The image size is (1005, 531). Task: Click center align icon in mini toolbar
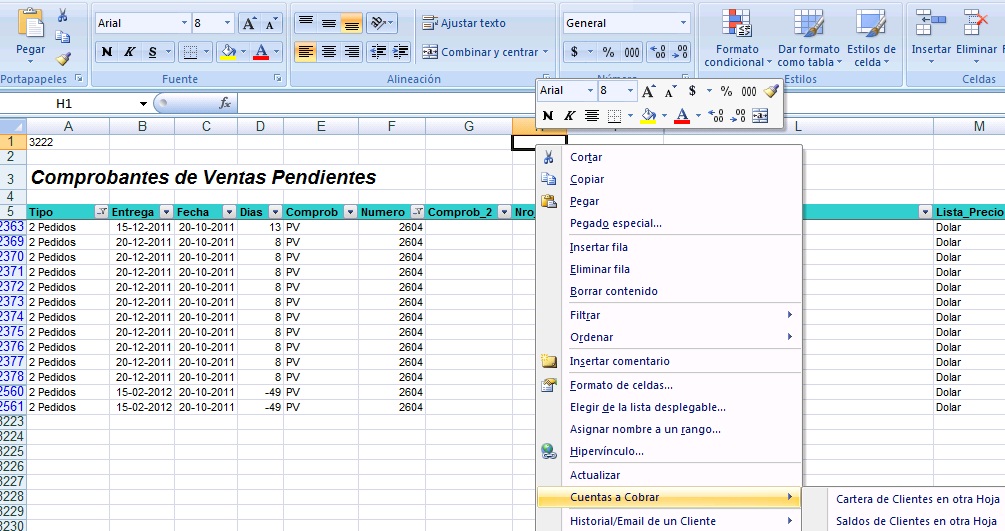[592, 116]
